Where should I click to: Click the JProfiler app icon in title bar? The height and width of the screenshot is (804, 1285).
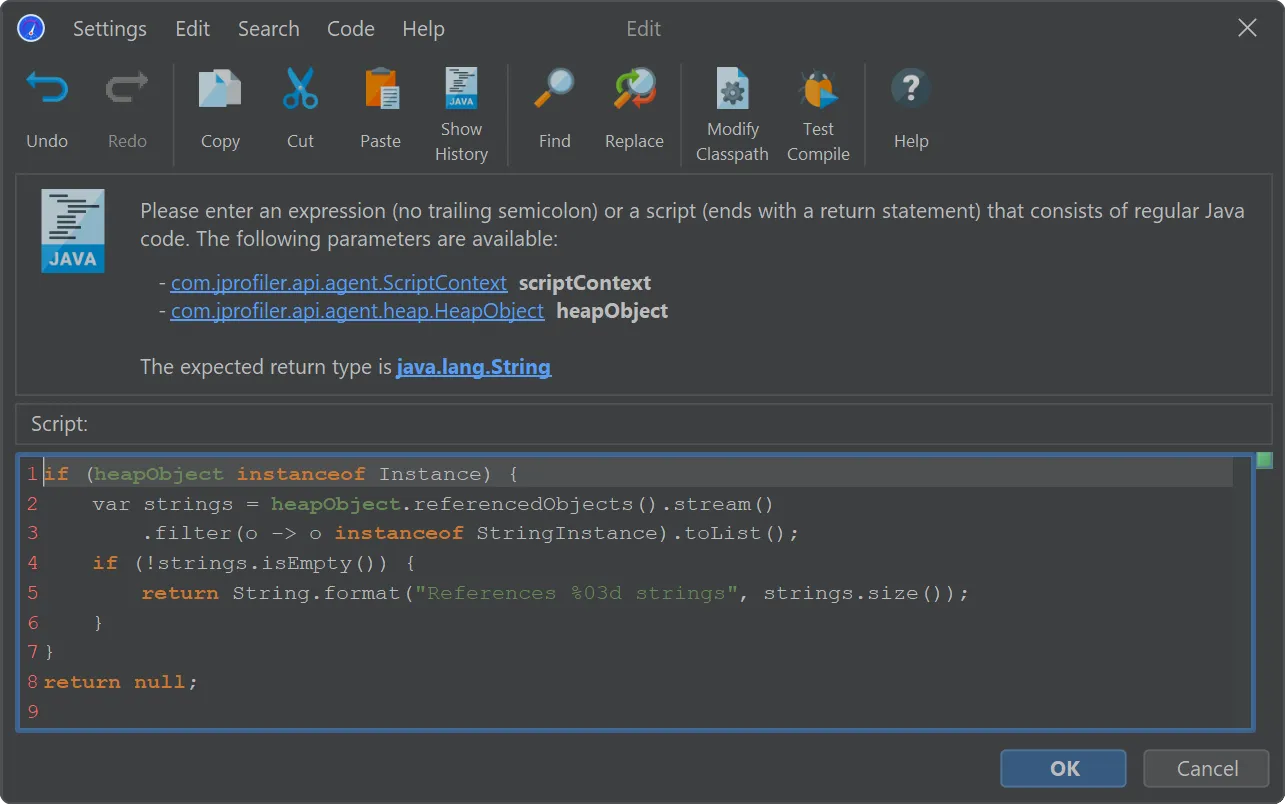pos(31,28)
